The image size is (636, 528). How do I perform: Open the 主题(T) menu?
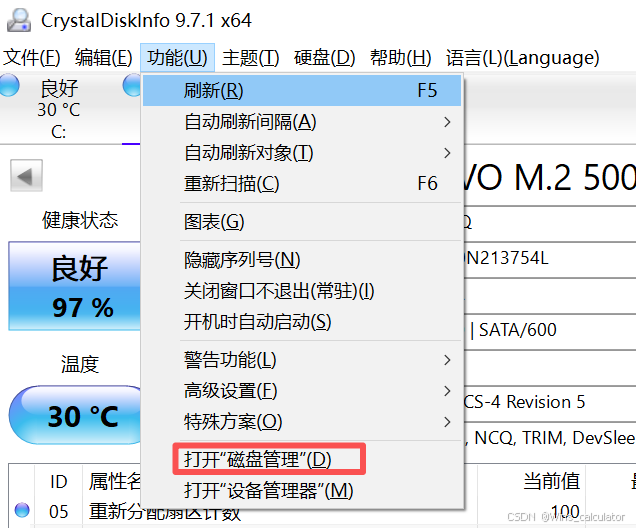coord(251,57)
